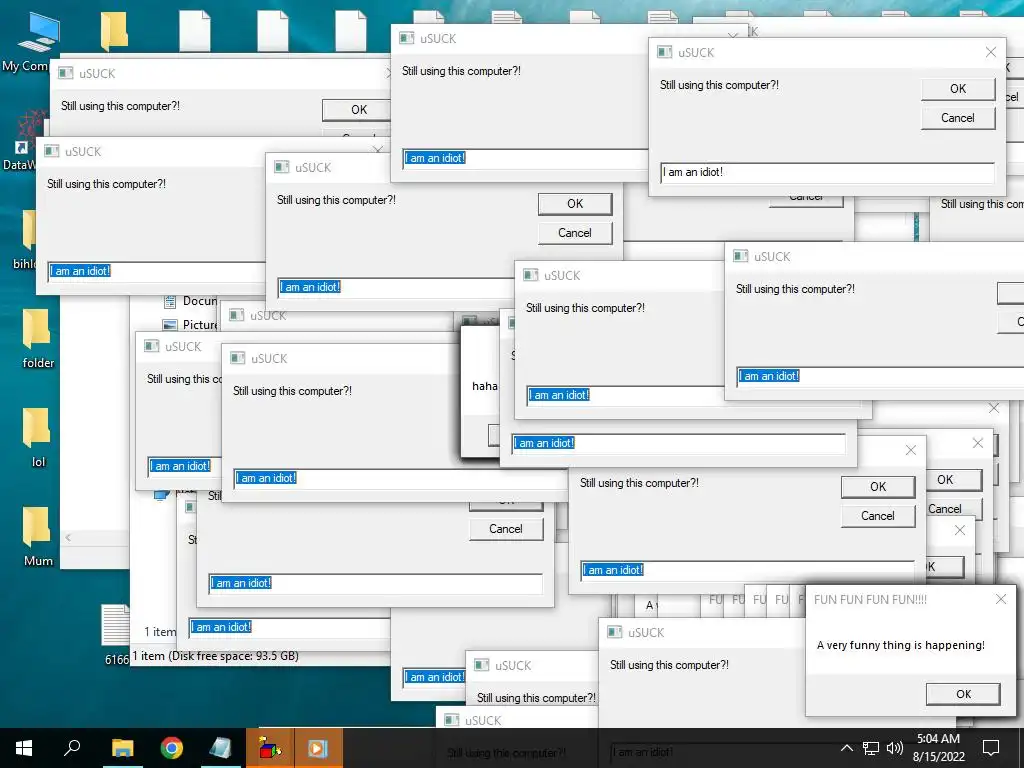The width and height of the screenshot is (1024, 768).
Task: Open the network status tray icon
Action: pyautogui.click(x=871, y=748)
